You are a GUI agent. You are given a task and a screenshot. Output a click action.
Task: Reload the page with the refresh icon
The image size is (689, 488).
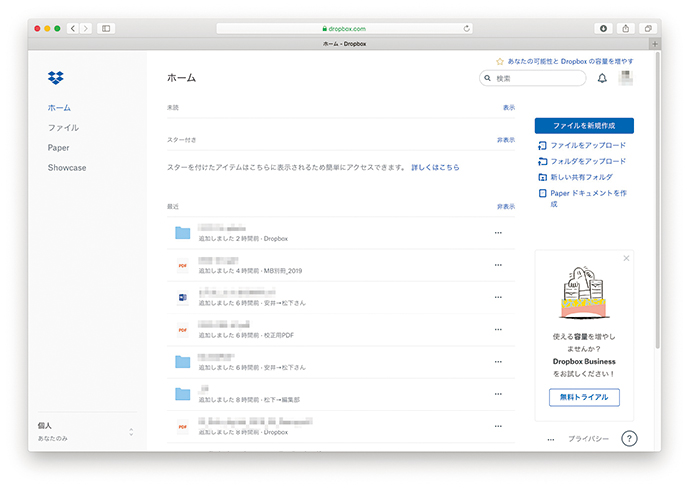point(467,28)
